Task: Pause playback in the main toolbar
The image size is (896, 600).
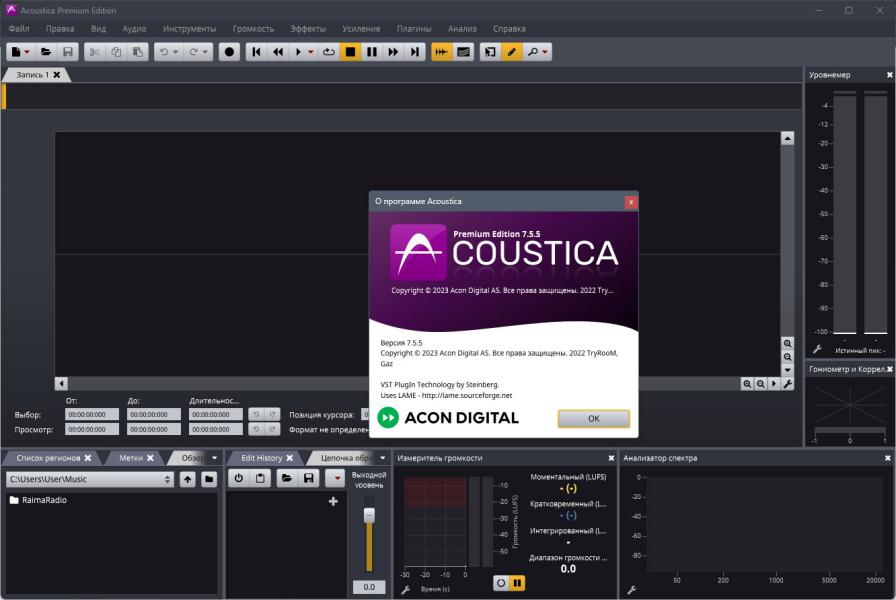Action: click(x=371, y=52)
